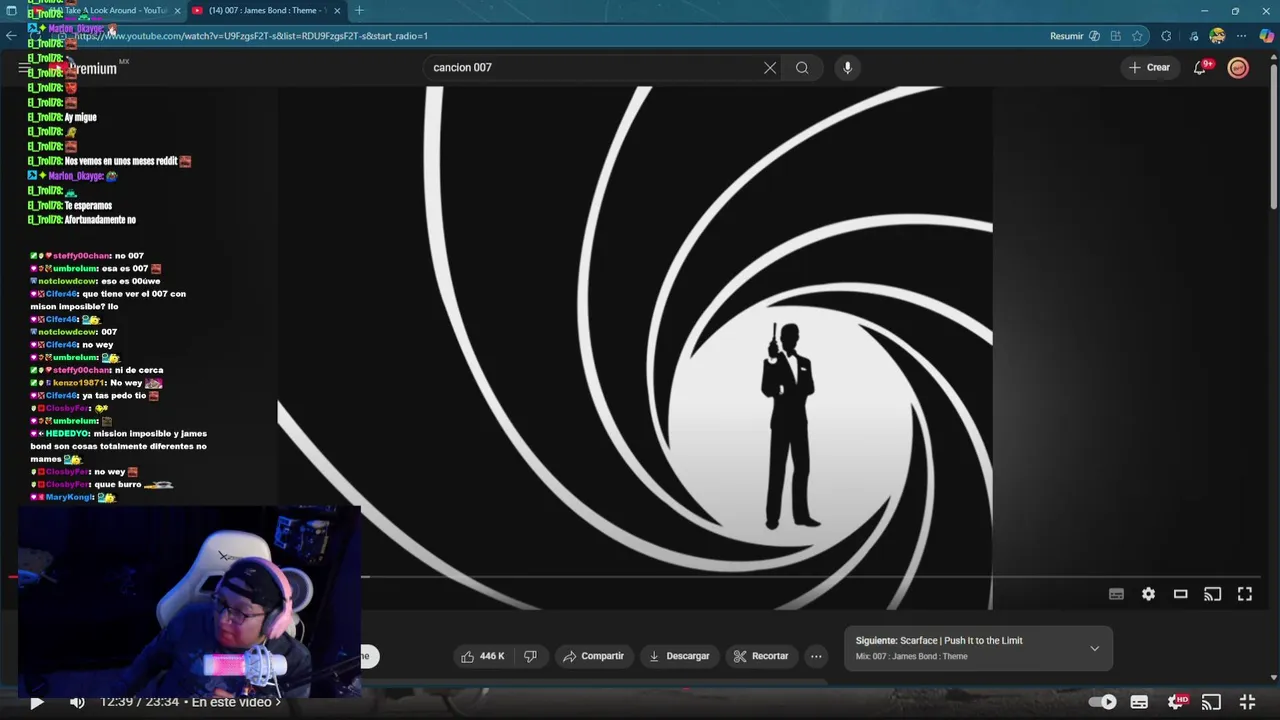1280x720 pixels.
Task: Close the '007 : James Bond' tab
Action: pos(337,10)
